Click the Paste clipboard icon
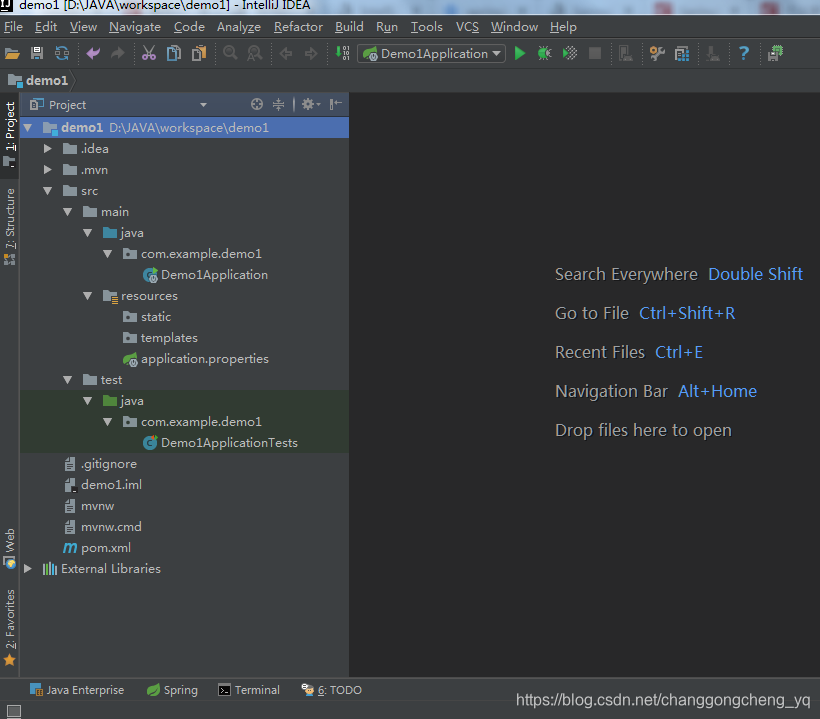The image size is (820, 719). tap(199, 53)
